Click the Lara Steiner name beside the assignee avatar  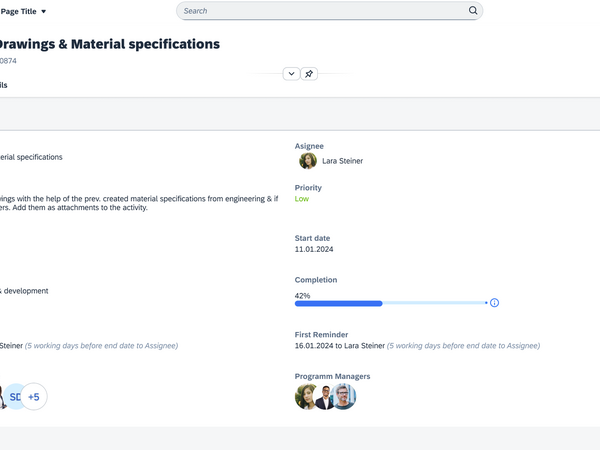click(x=342, y=161)
